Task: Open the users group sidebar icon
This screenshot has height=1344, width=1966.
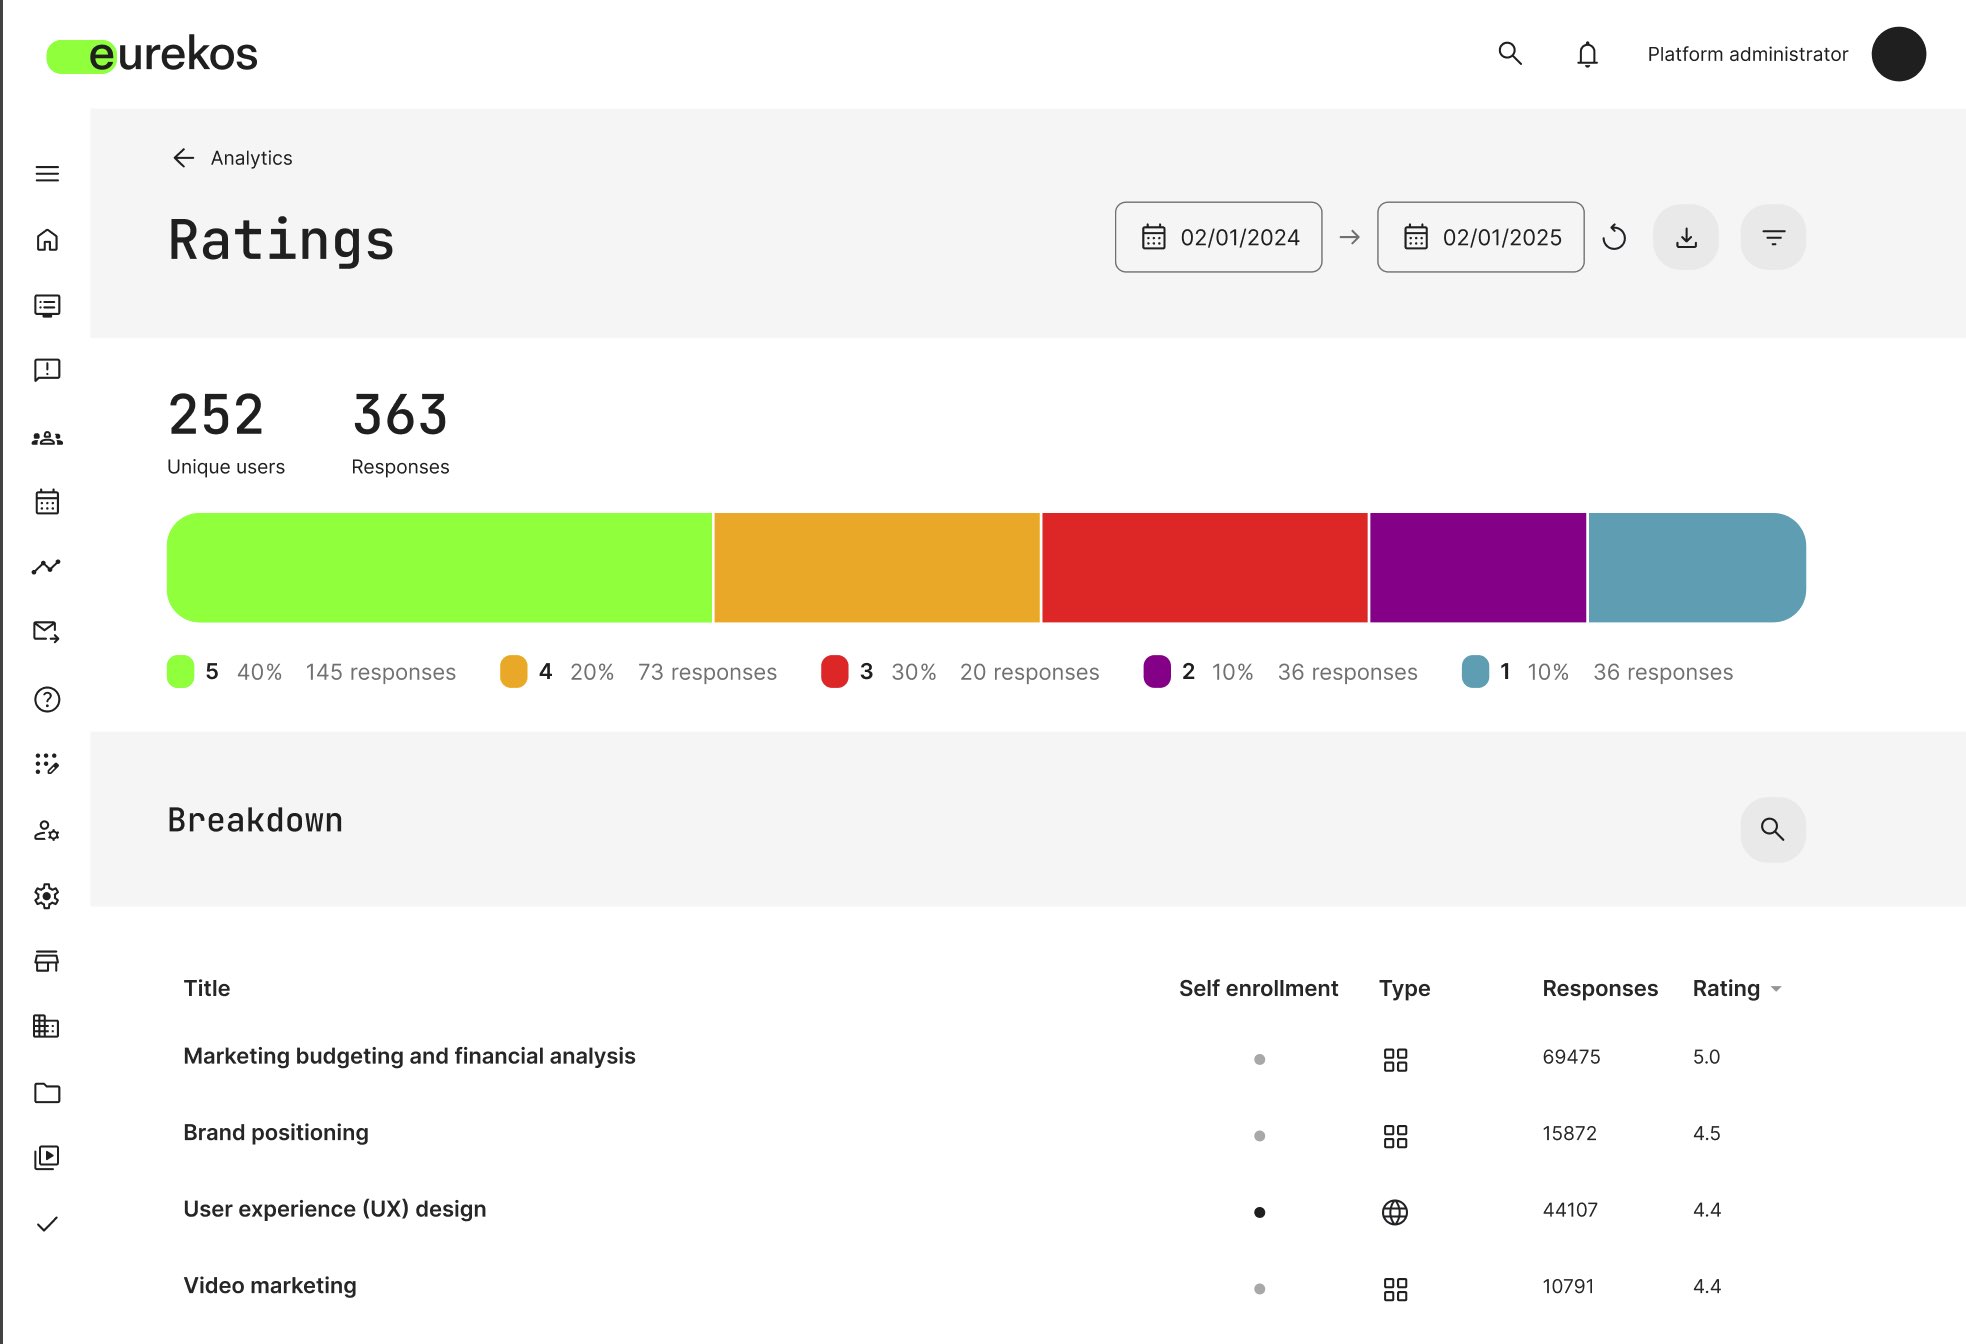Action: coord(47,438)
